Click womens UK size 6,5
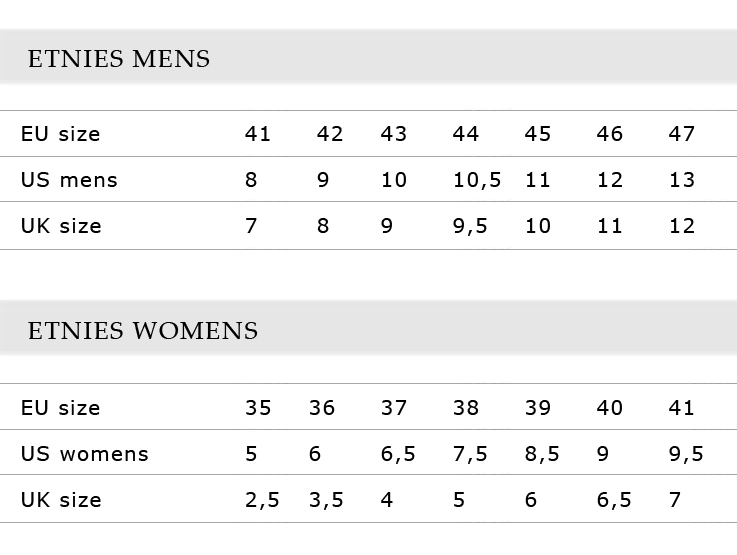The height and width of the screenshot is (555, 737). pyautogui.click(x=614, y=500)
